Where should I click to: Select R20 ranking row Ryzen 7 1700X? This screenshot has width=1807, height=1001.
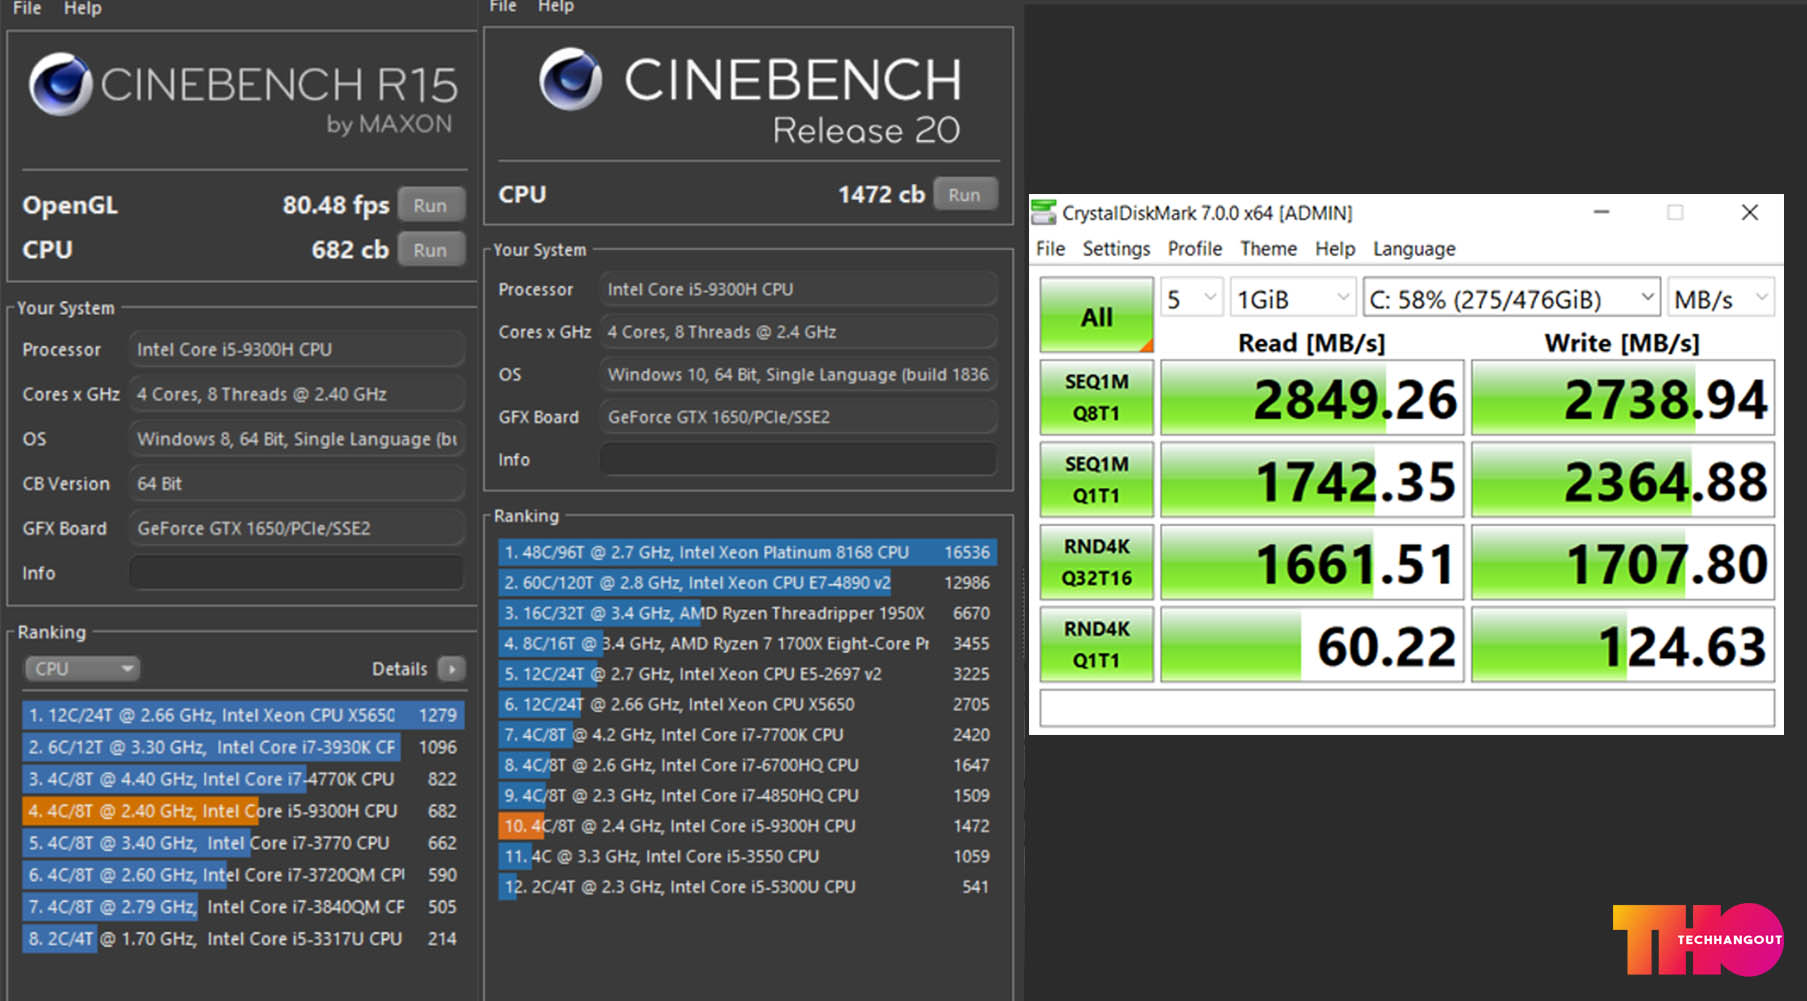tap(747, 644)
